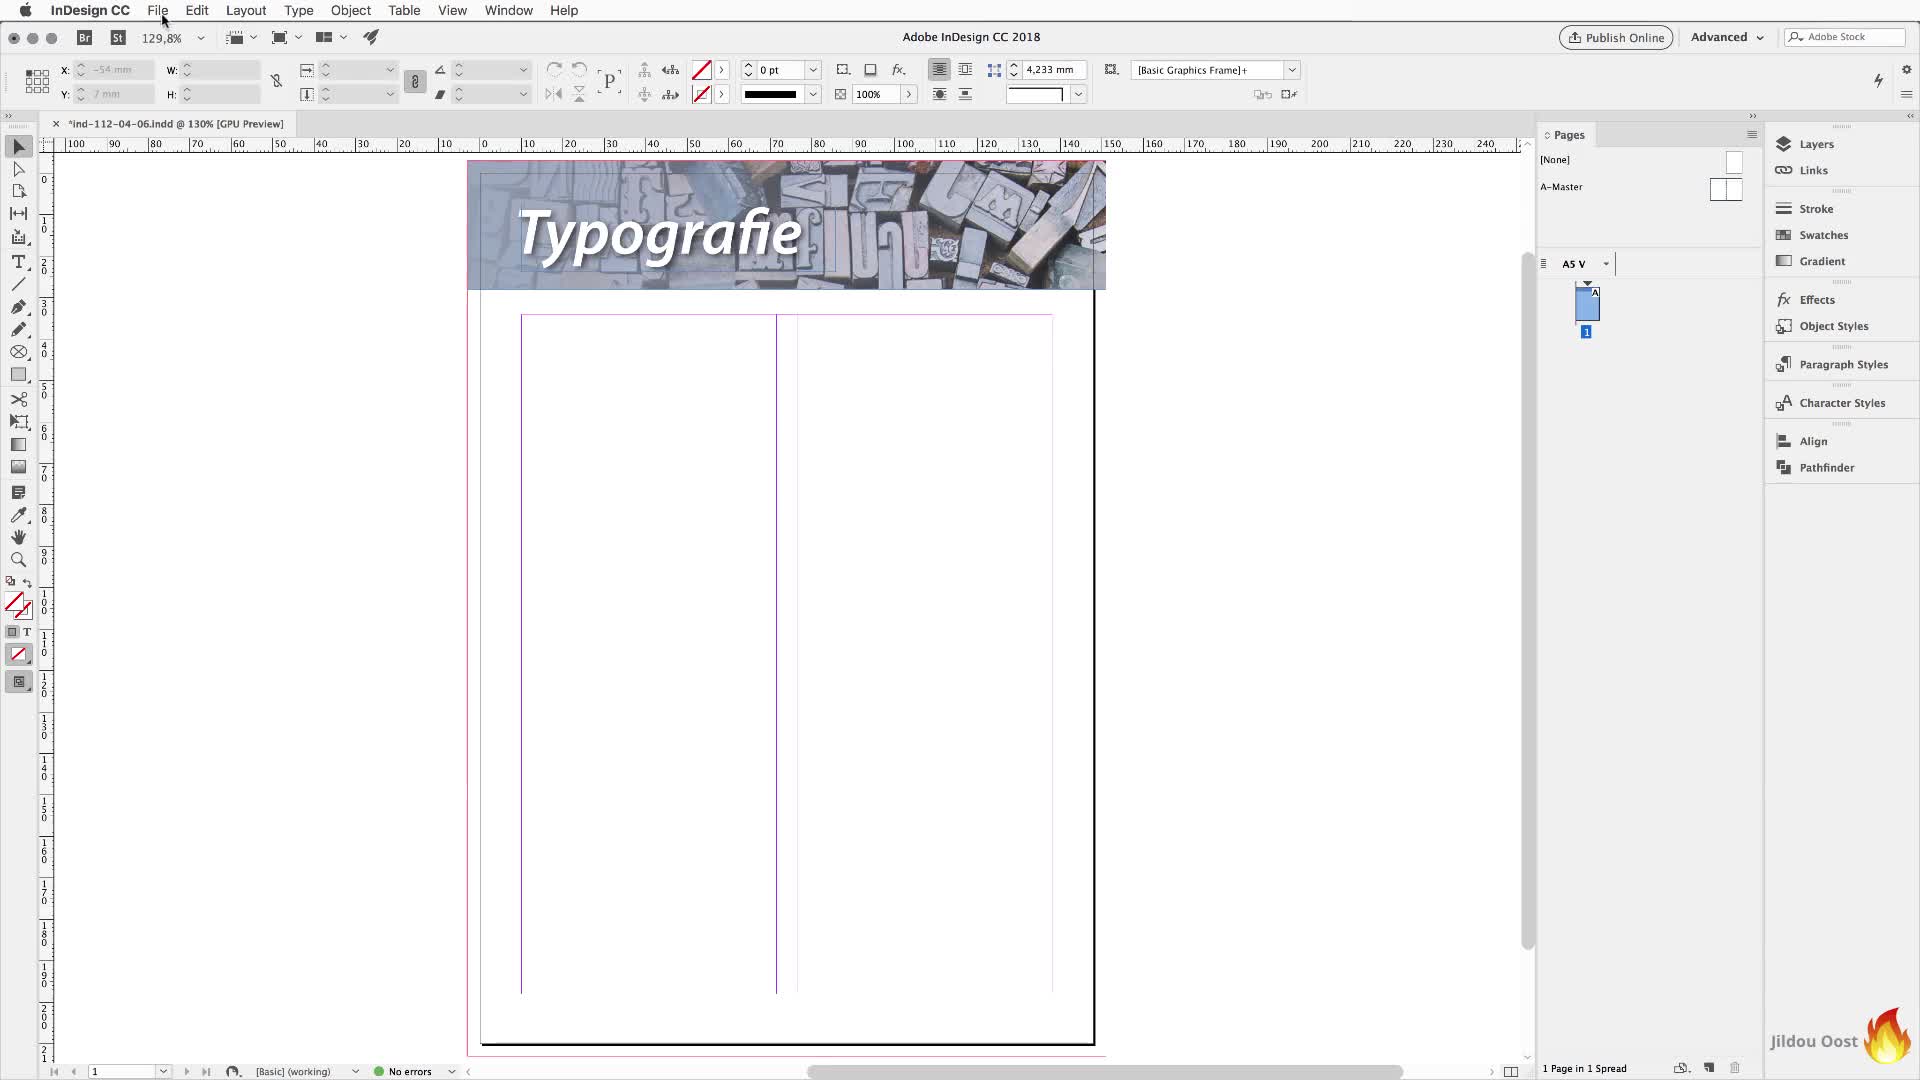This screenshot has height=1080, width=1920.
Task: Open the Edit menu
Action: pyautogui.click(x=197, y=10)
